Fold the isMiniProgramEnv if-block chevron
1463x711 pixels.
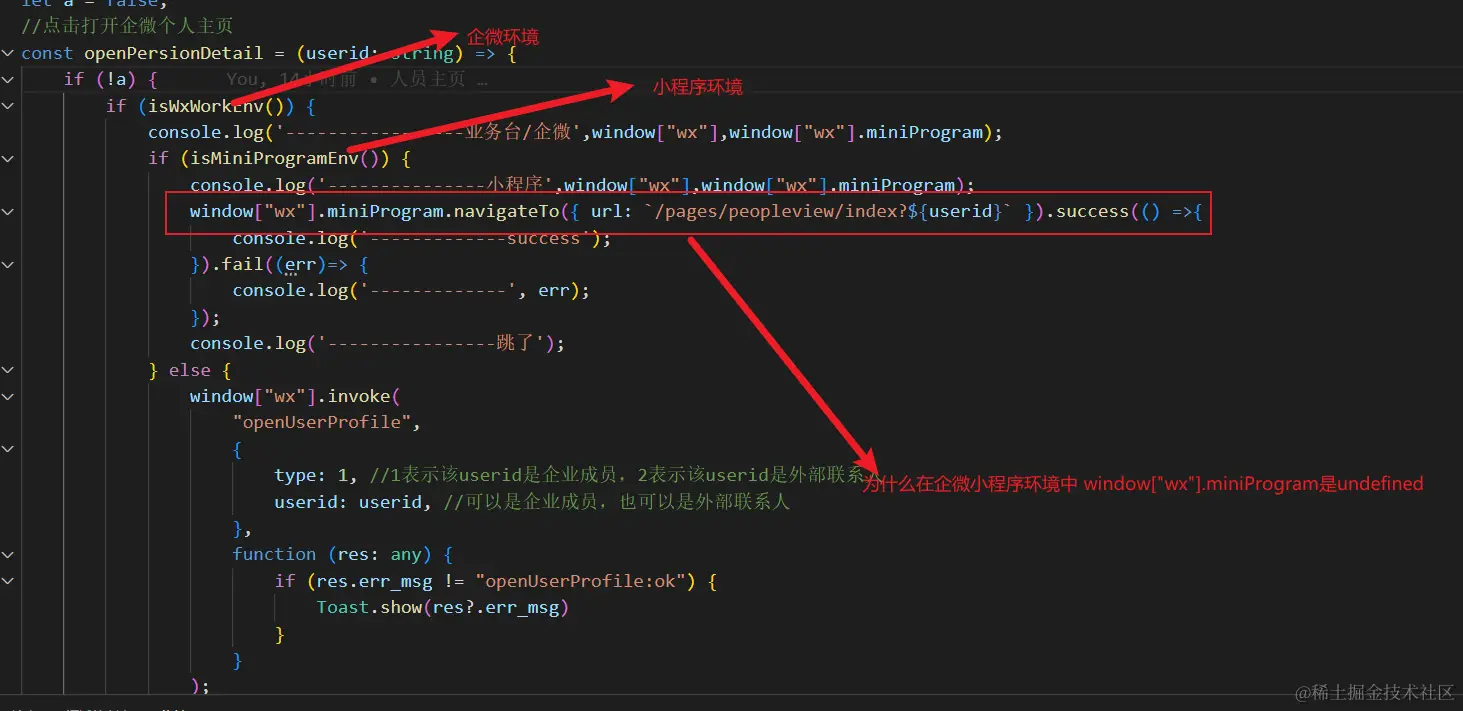tap(8, 158)
